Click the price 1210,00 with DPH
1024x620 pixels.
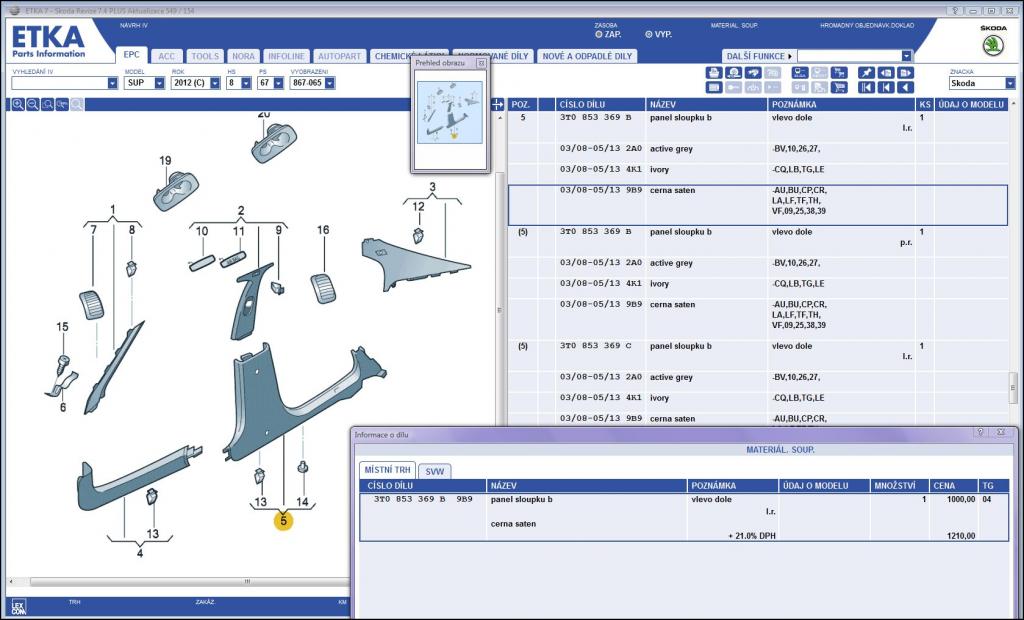point(961,536)
